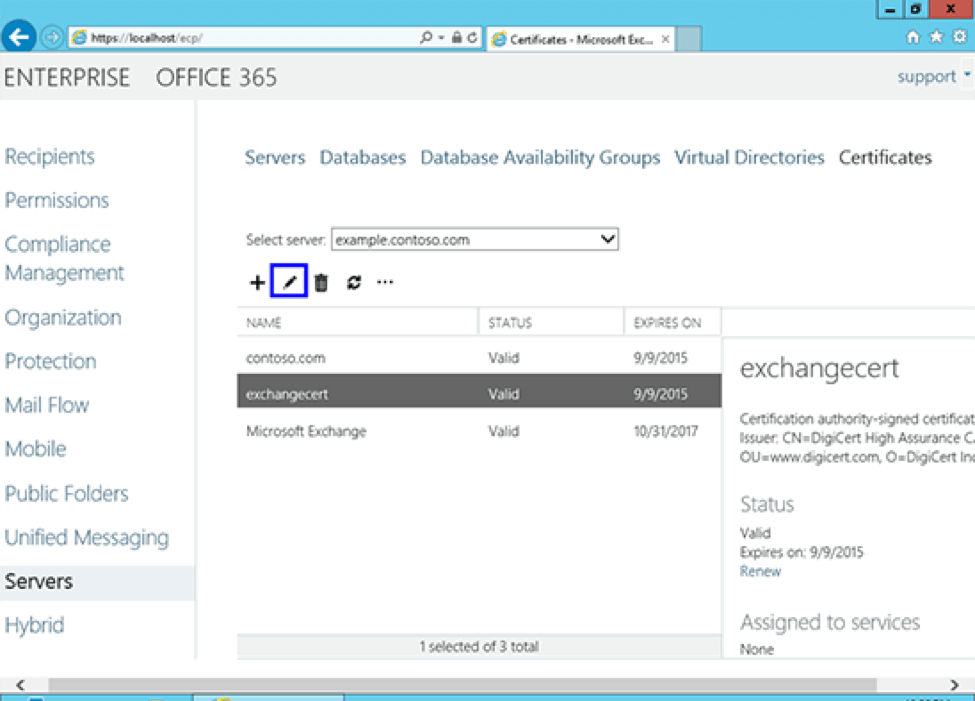
Task: Switch to the Databases tab
Action: [x=363, y=158]
